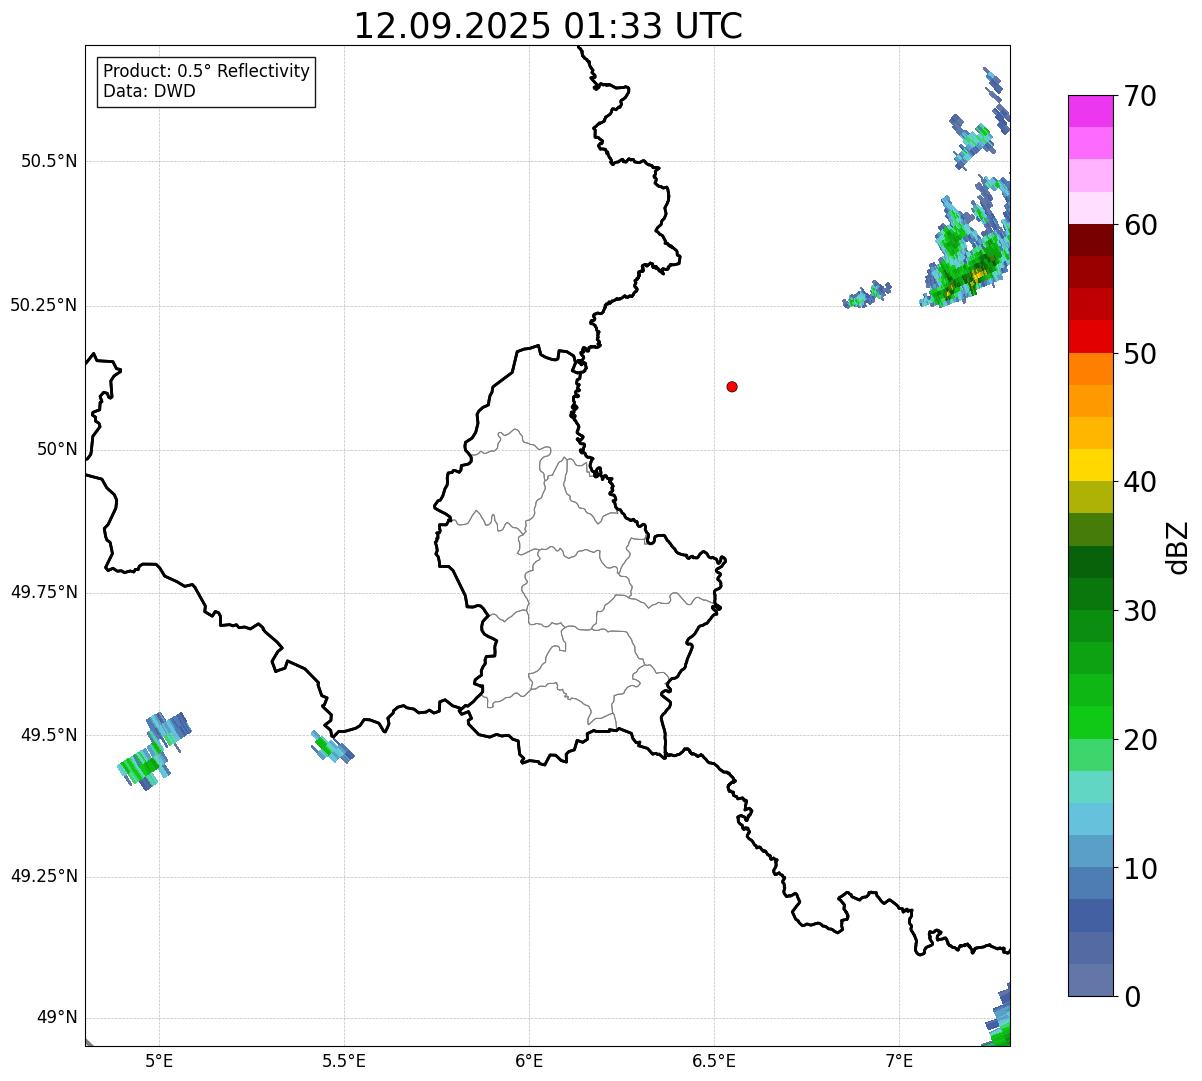1202x1081 pixels.
Task: Click the 5.5°E longitude label
Action: (344, 1060)
